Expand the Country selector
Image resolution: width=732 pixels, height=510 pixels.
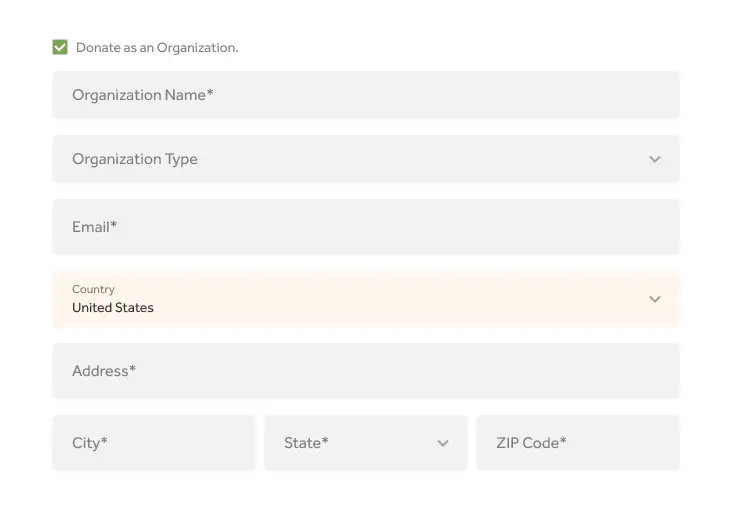(x=365, y=299)
